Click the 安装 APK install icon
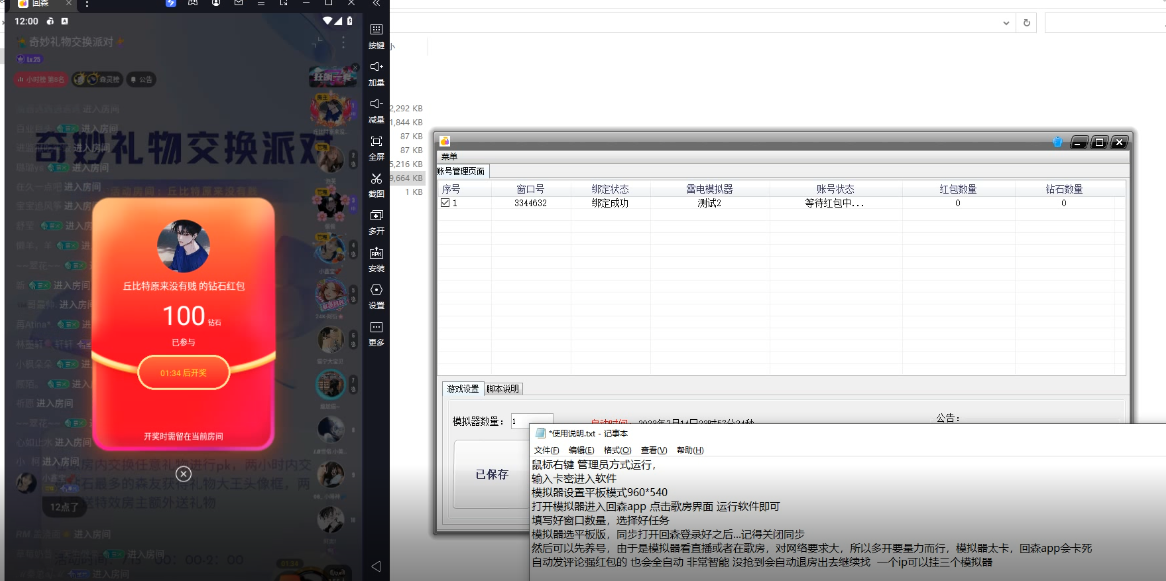 click(375, 257)
